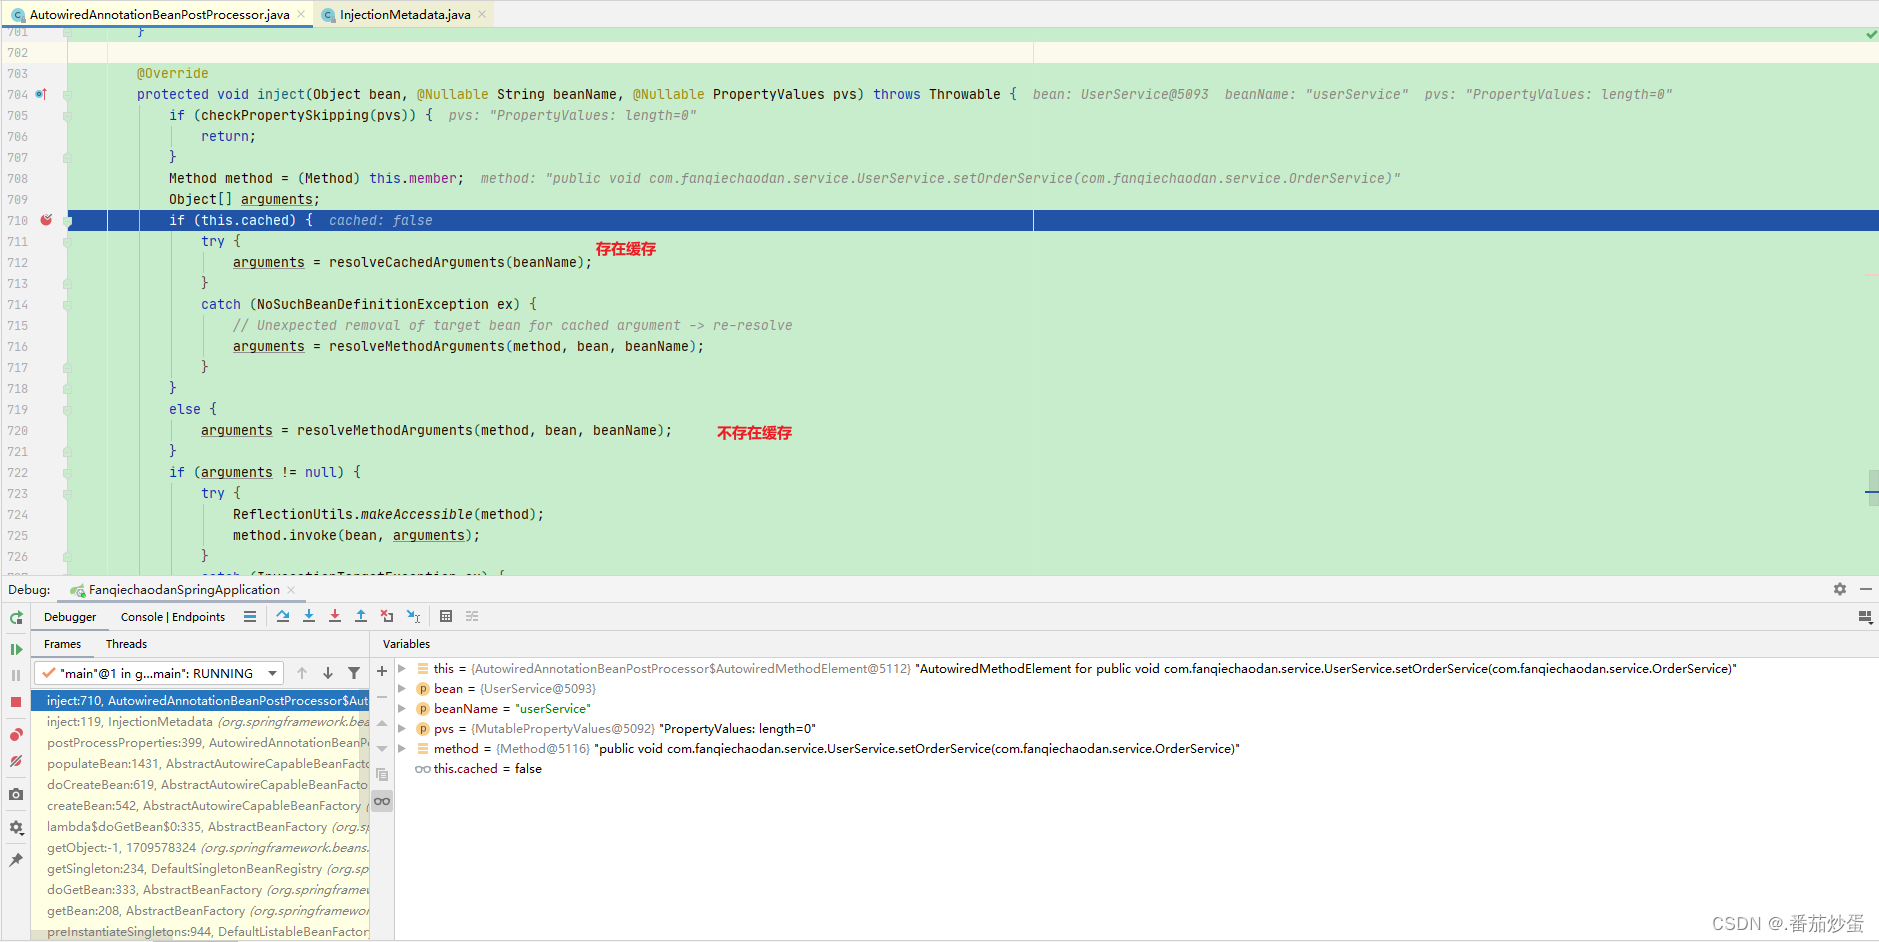Screen dimensions: 1879x942
Task: Select frame 'inject:119, InjectionMetadata'
Action: [200, 722]
